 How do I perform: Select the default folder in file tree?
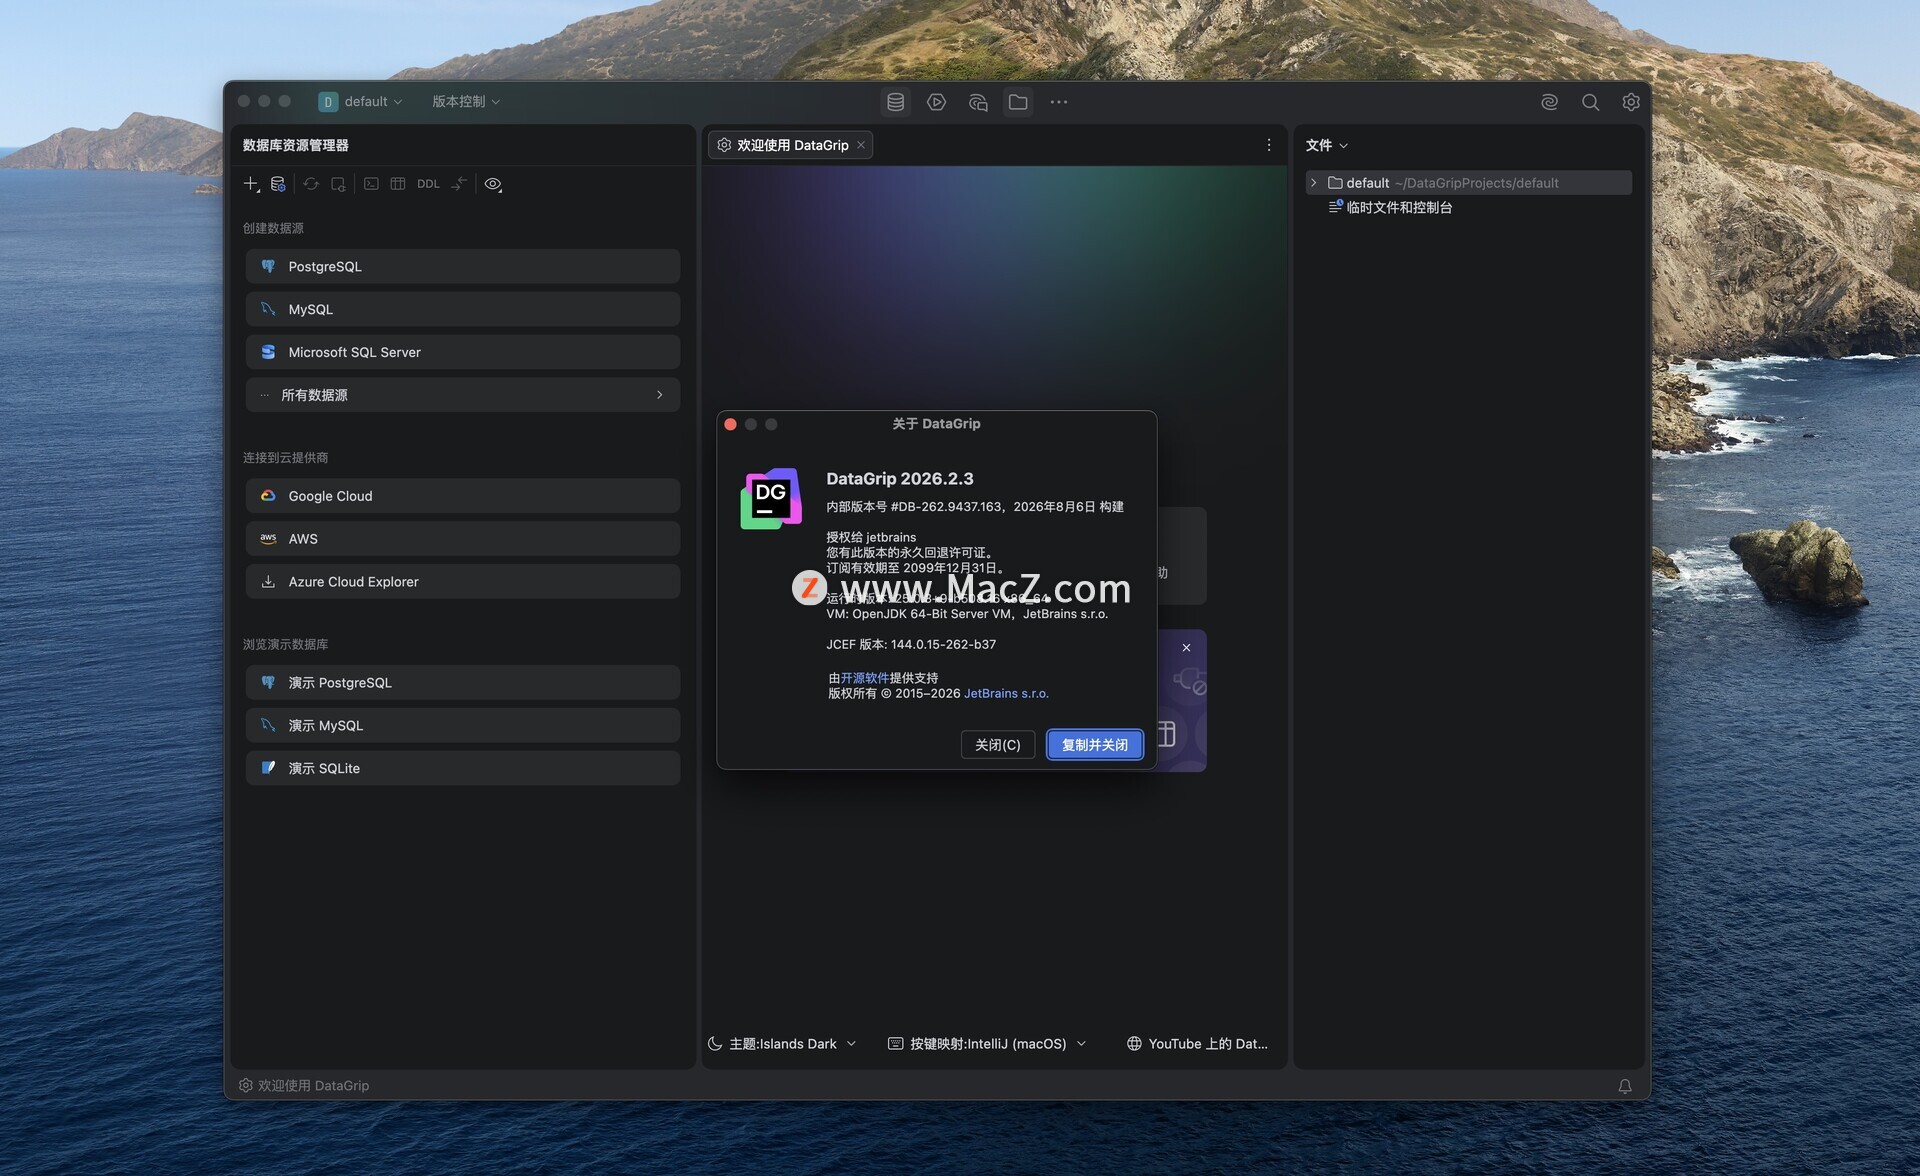1469,183
